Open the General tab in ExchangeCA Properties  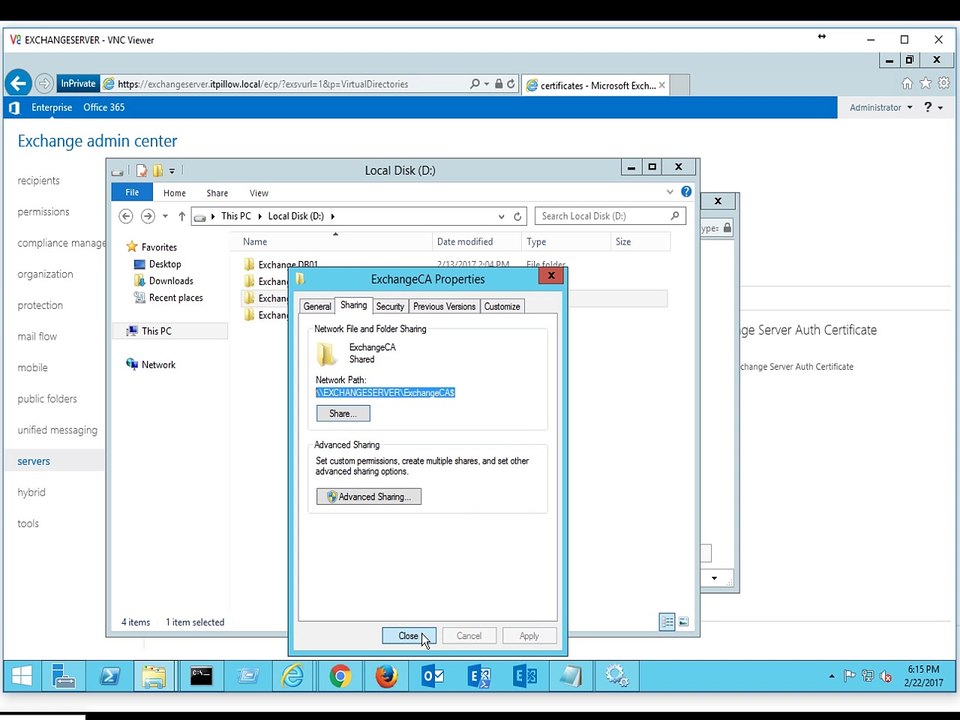pos(317,306)
